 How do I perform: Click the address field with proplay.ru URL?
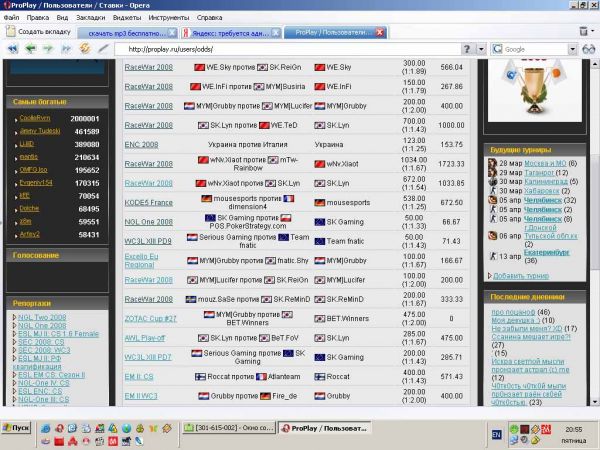tap(287, 49)
